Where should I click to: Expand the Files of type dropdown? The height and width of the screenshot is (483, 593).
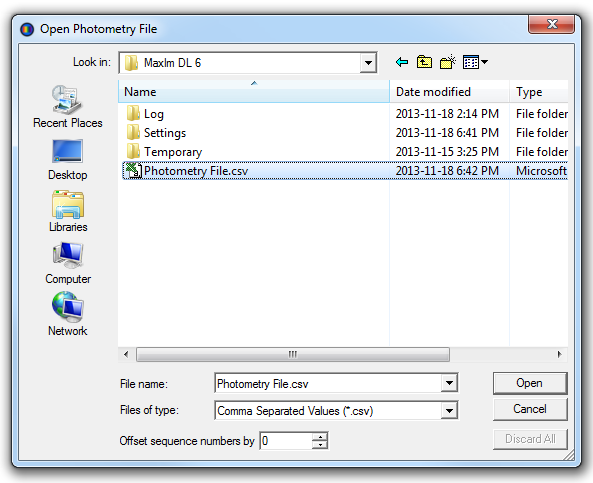click(x=449, y=410)
